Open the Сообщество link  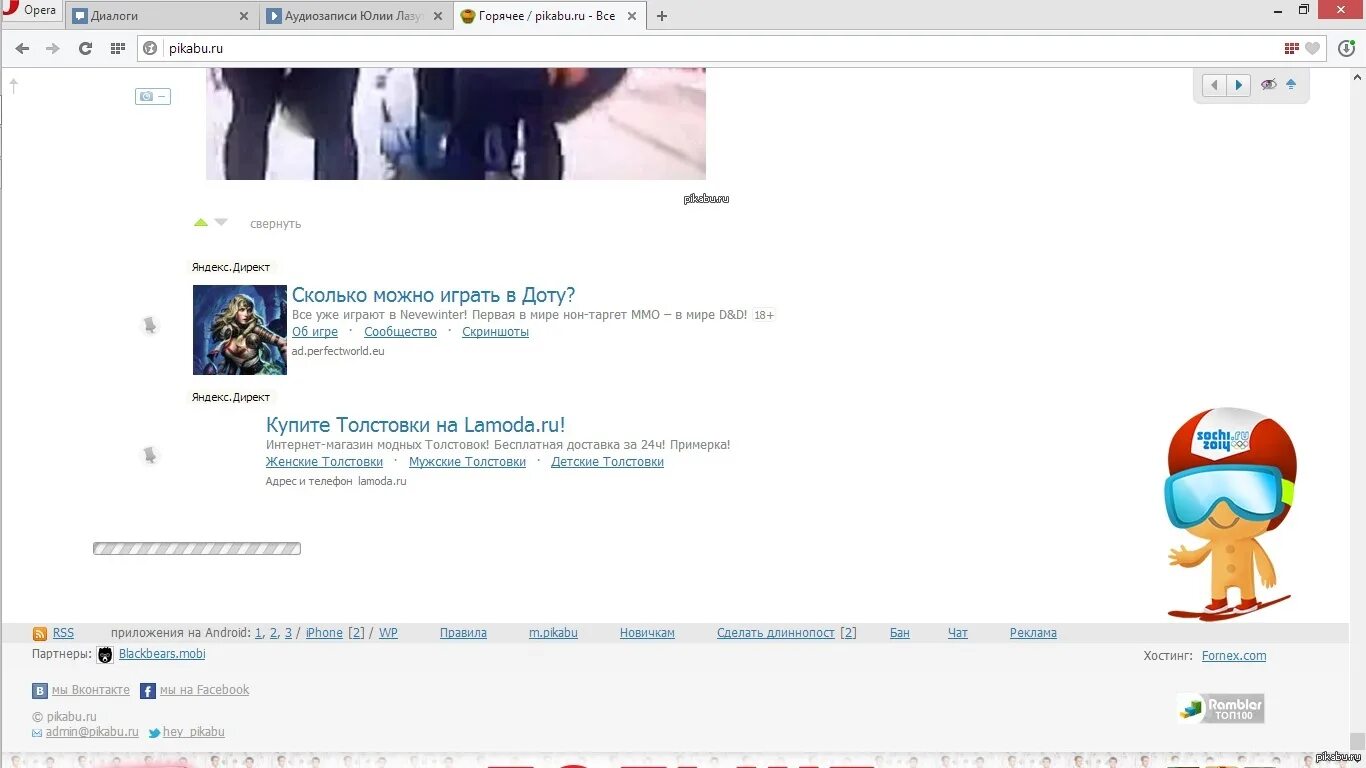(400, 332)
